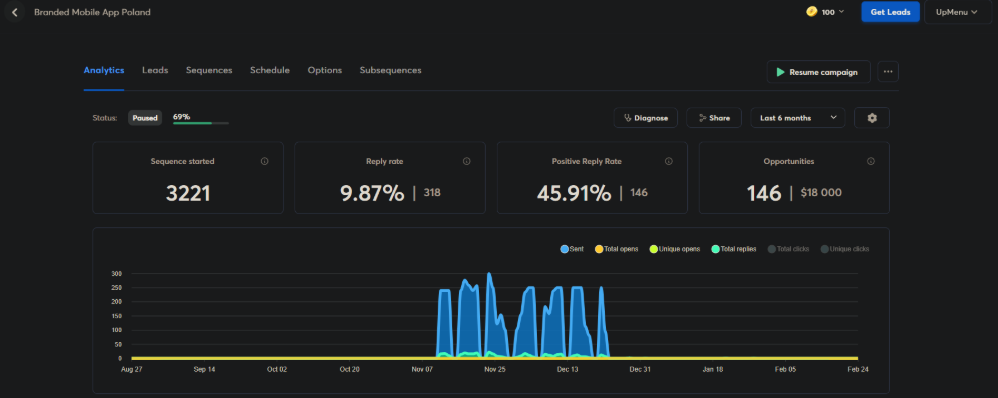
Task: Open the Last 6 months date range dropdown
Action: [798, 118]
